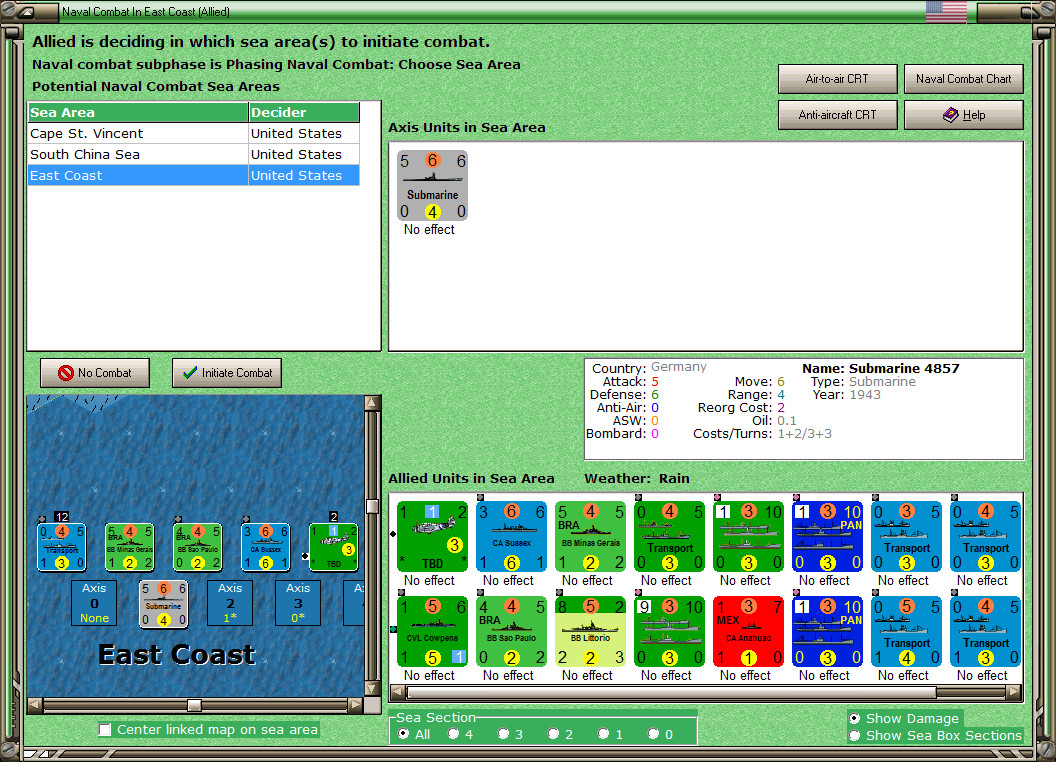Click the Submarine counter on the East Coast map
This screenshot has height=762, width=1056.
click(164, 604)
